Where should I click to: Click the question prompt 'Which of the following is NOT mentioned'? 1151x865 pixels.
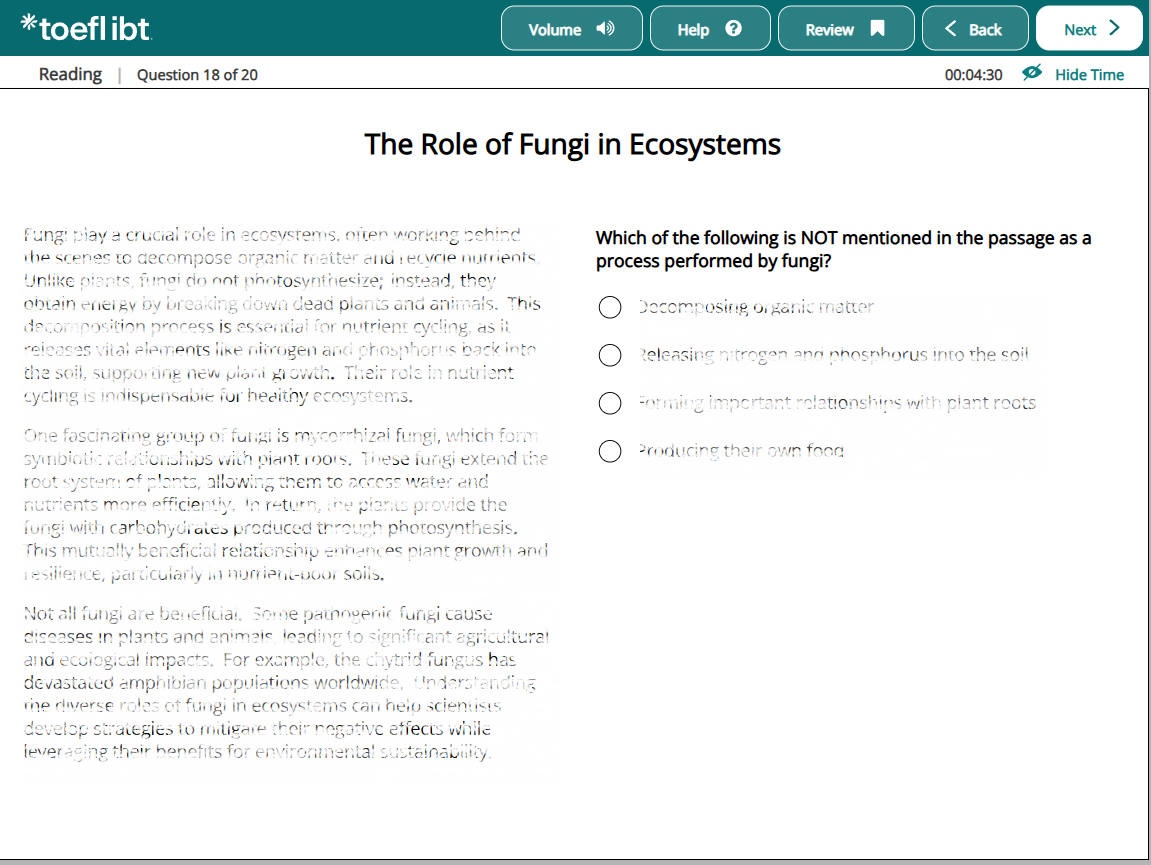(x=843, y=250)
